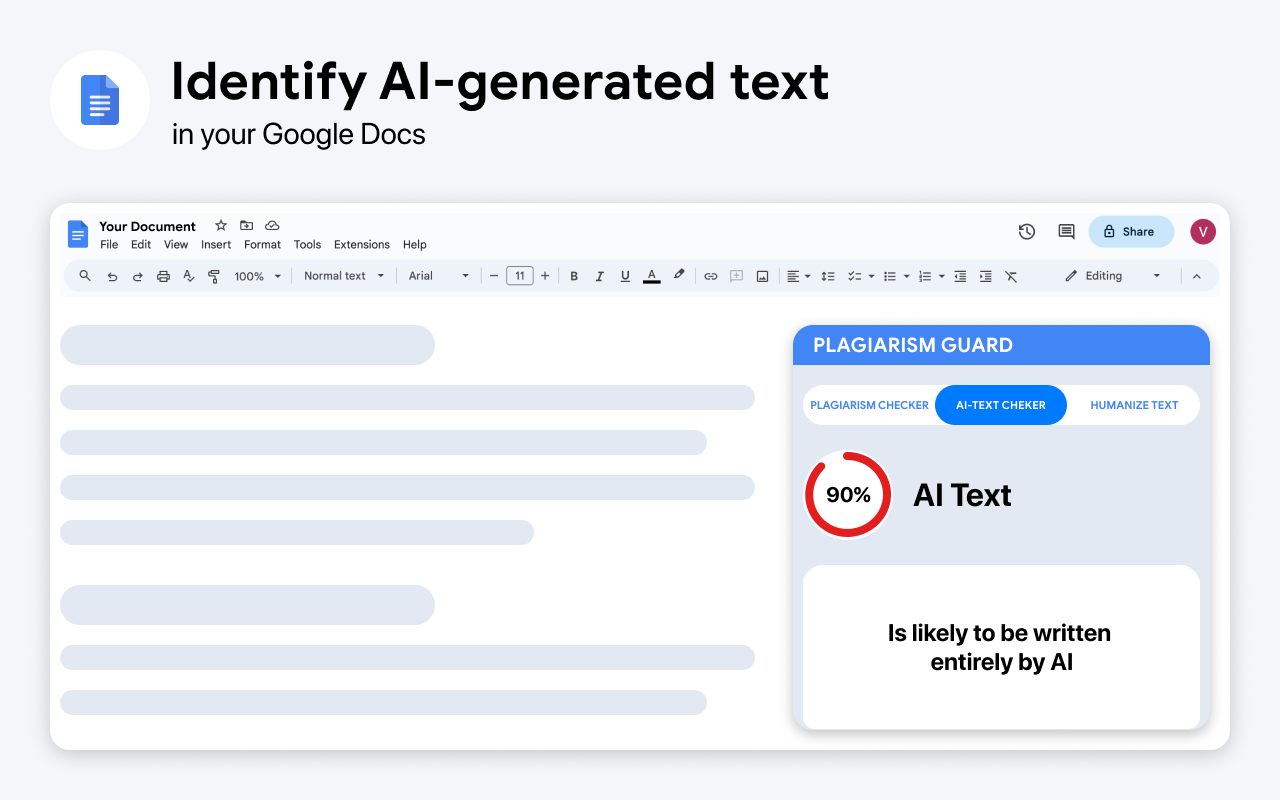
Task: Undo the last action
Action: (x=112, y=276)
